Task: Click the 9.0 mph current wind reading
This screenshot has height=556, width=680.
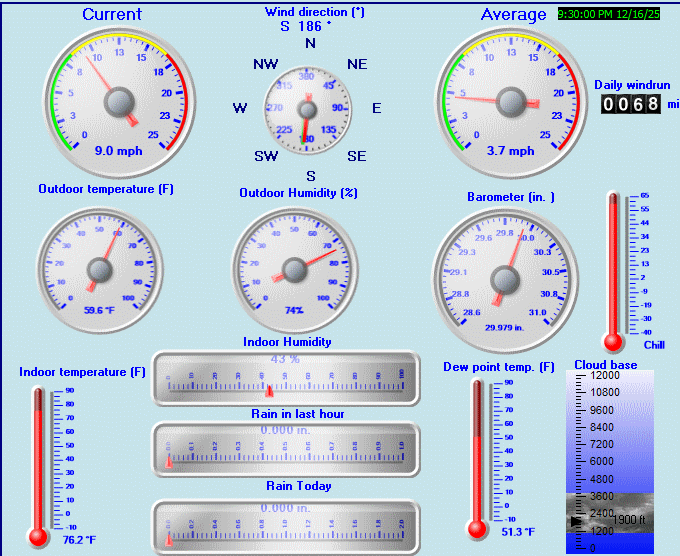Action: click(x=118, y=151)
